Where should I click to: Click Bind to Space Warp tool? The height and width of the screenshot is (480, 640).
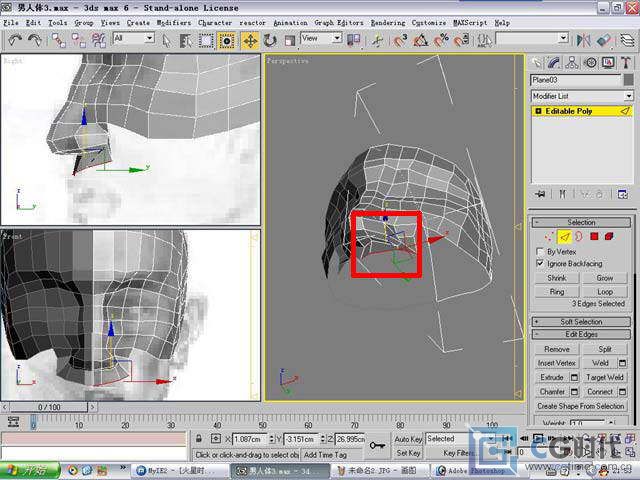98,40
